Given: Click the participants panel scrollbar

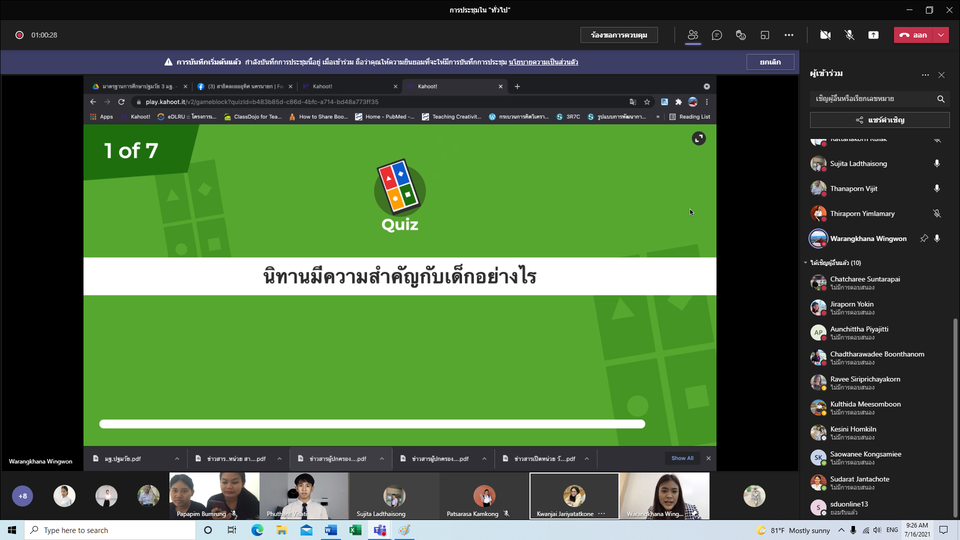Looking at the screenshot, I should pos(954,416).
